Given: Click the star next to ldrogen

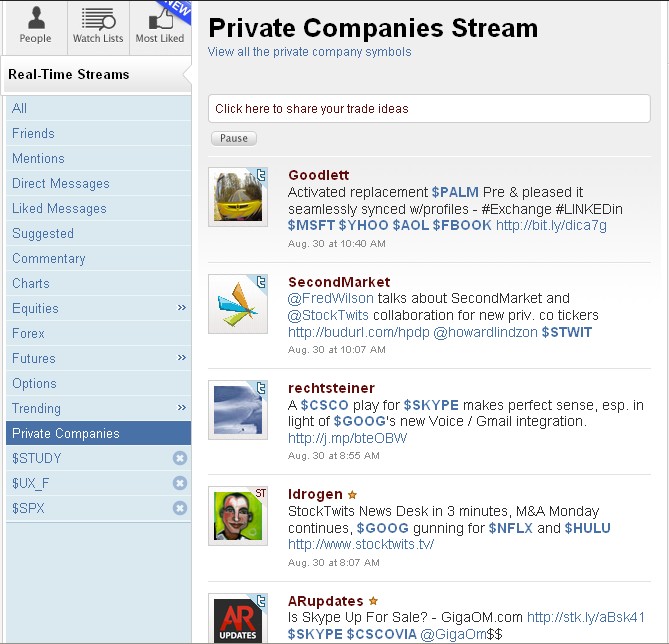Looking at the screenshot, I should [x=352, y=495].
